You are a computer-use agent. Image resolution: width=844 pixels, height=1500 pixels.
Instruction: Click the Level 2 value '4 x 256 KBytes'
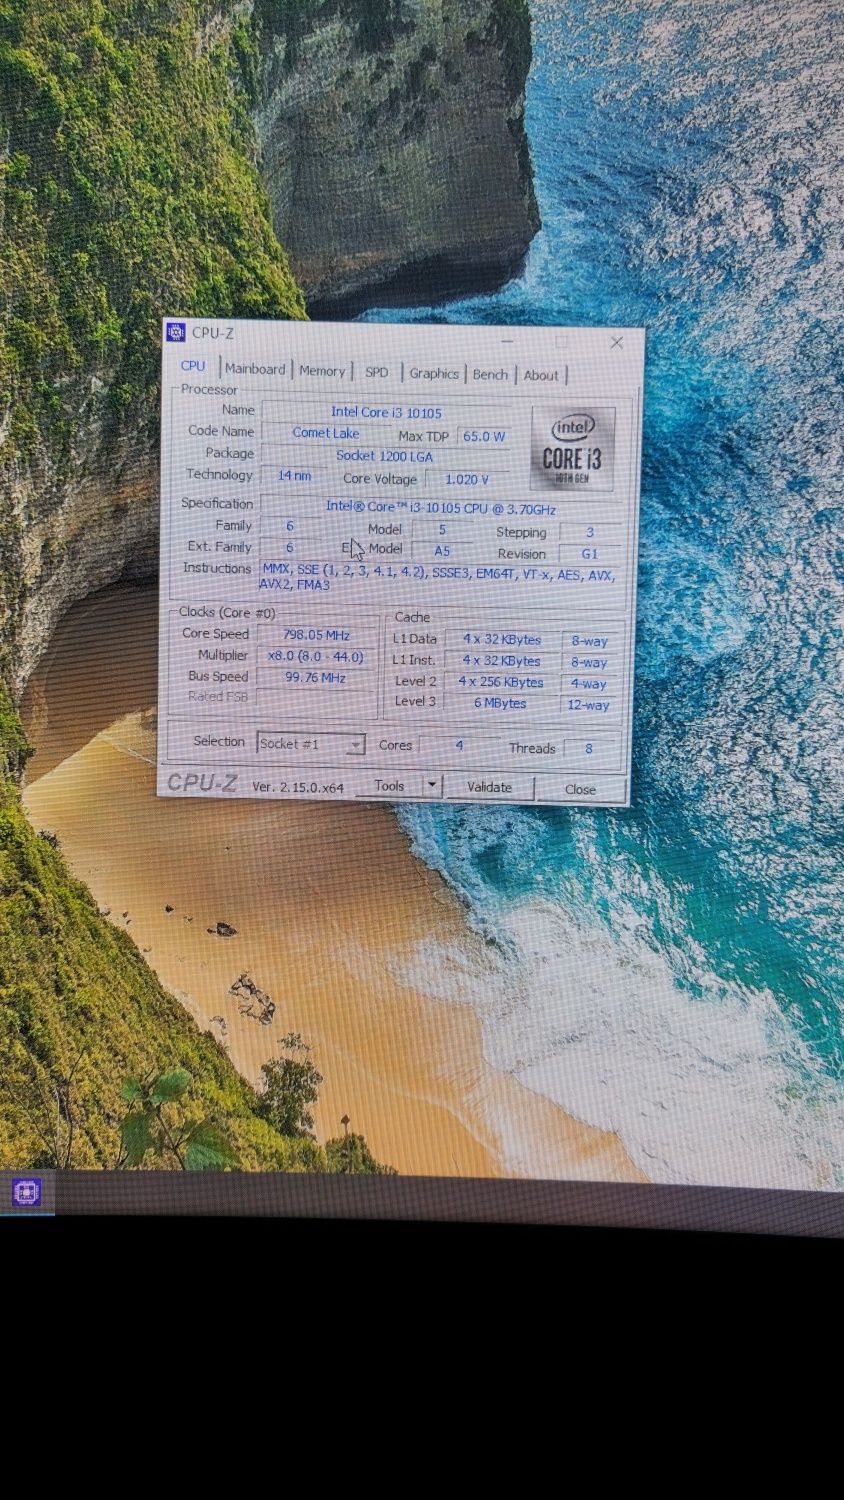pos(502,682)
